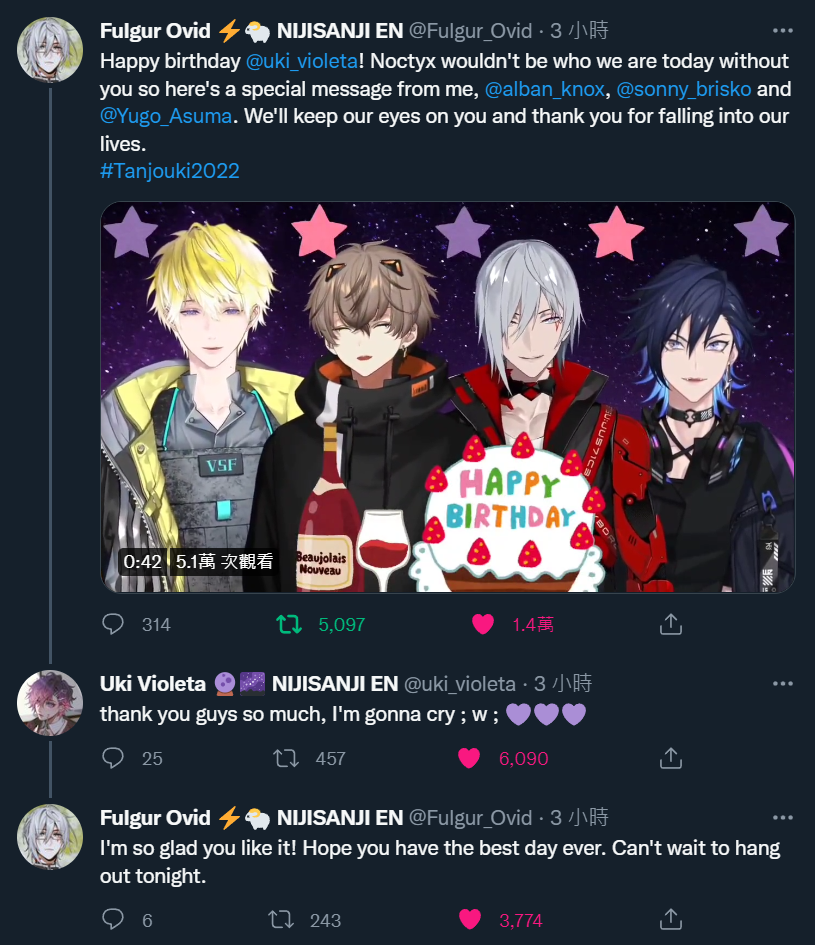Share Uki Violeta's reply tweet

(x=670, y=758)
